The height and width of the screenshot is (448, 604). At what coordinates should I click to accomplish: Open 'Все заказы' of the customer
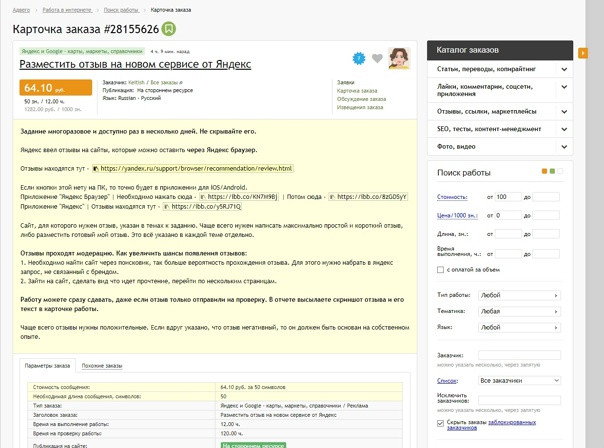tap(164, 82)
